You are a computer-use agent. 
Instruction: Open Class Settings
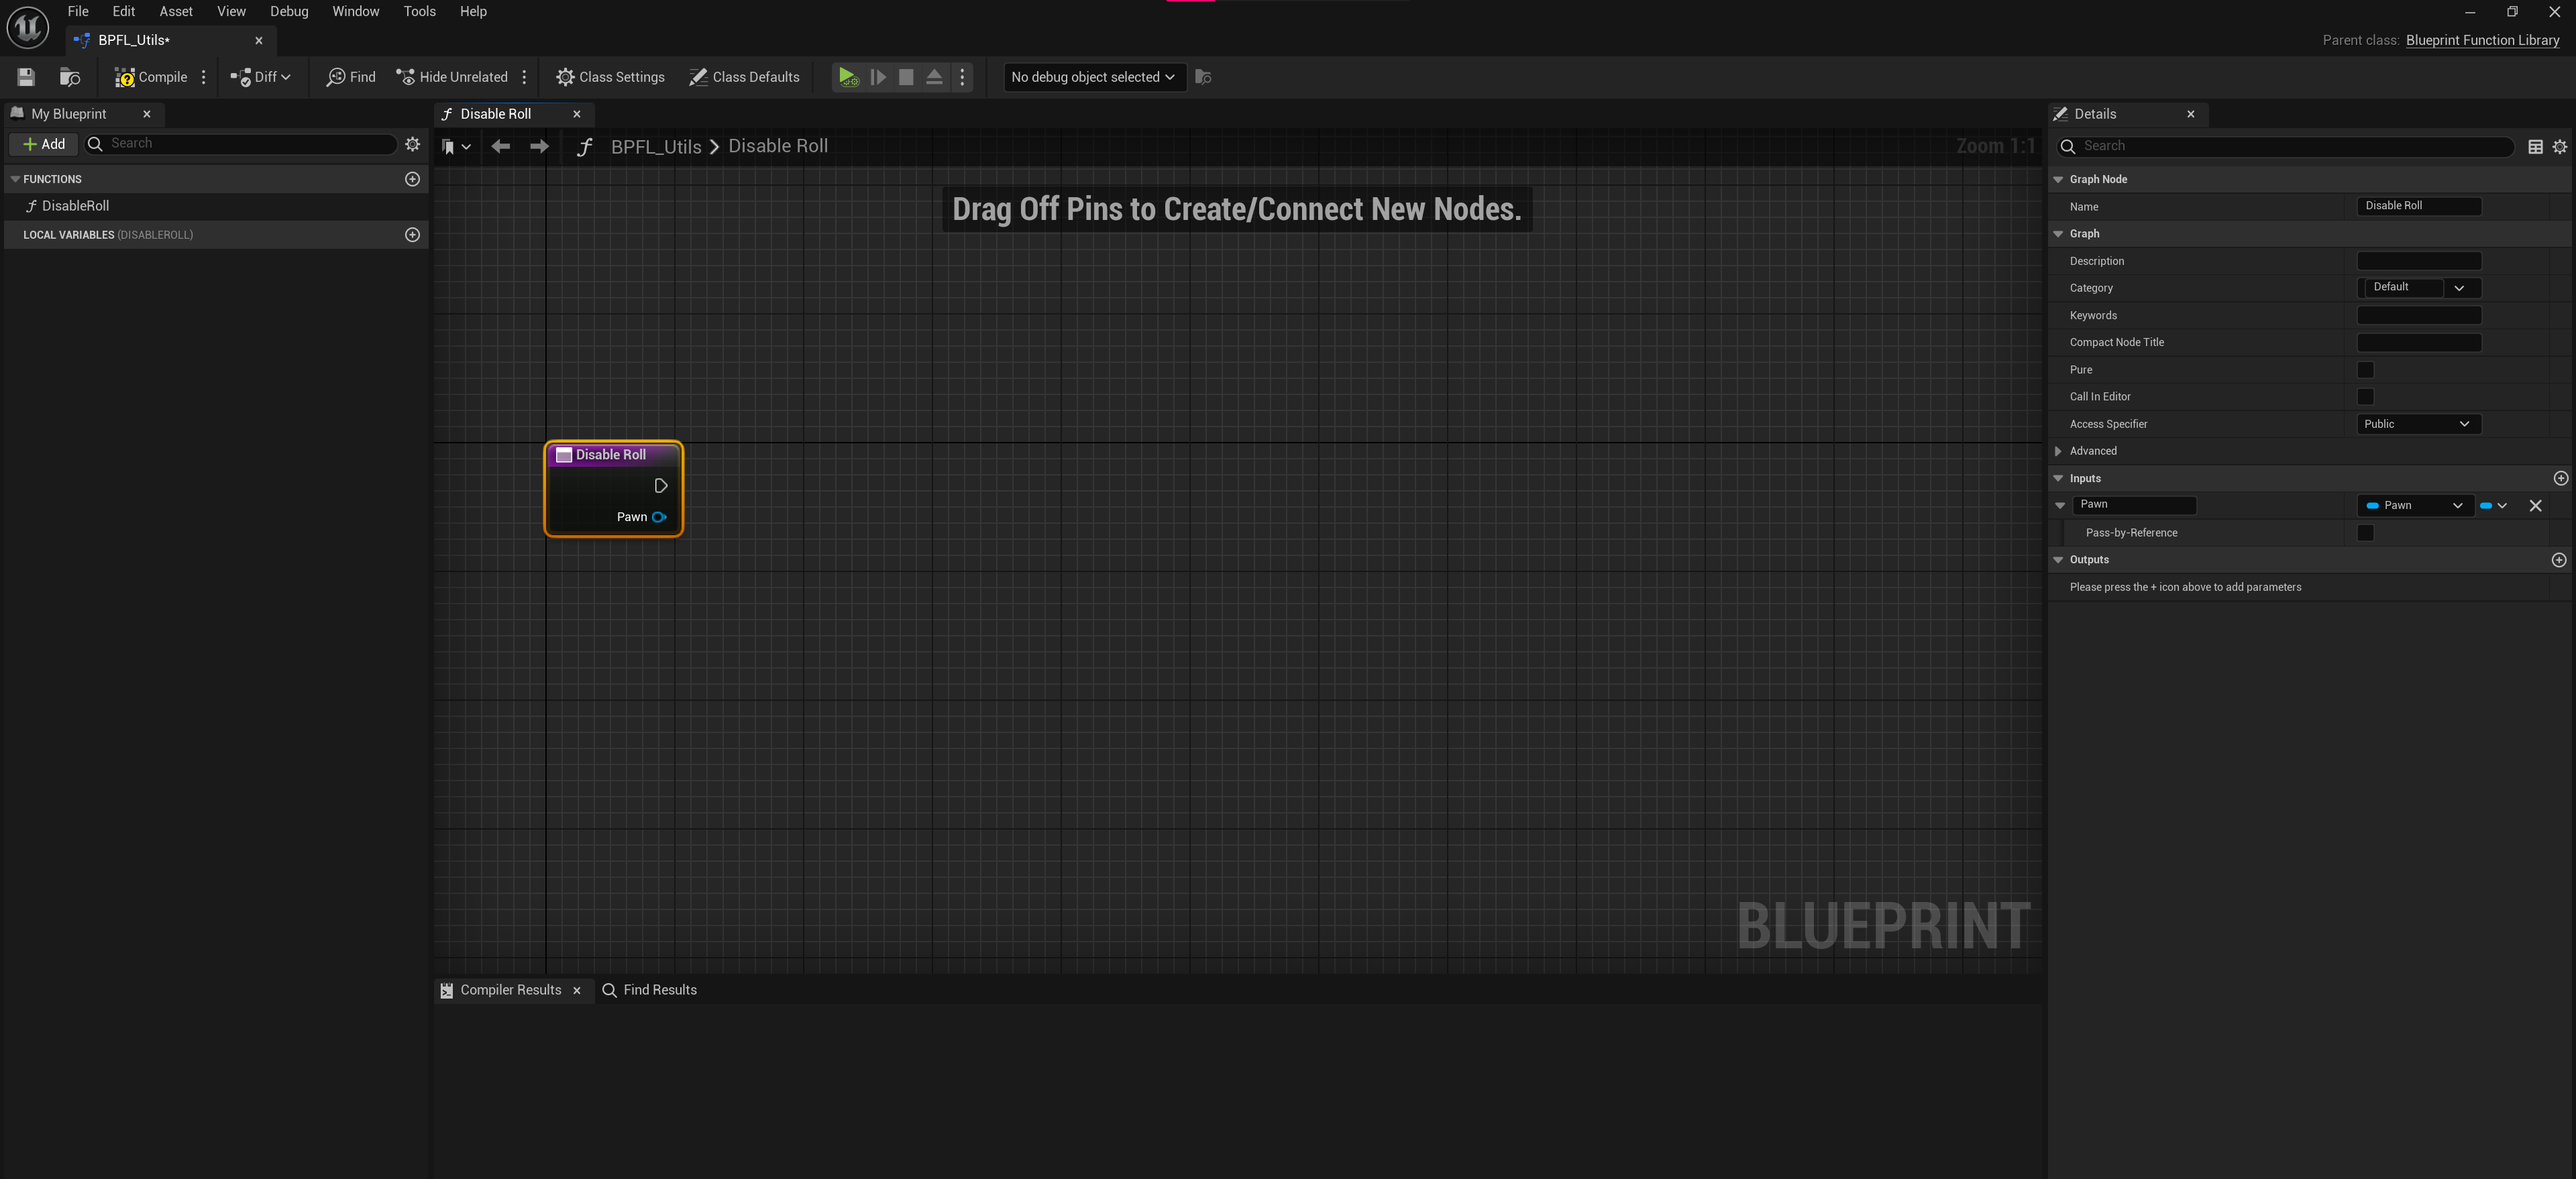[x=610, y=77]
